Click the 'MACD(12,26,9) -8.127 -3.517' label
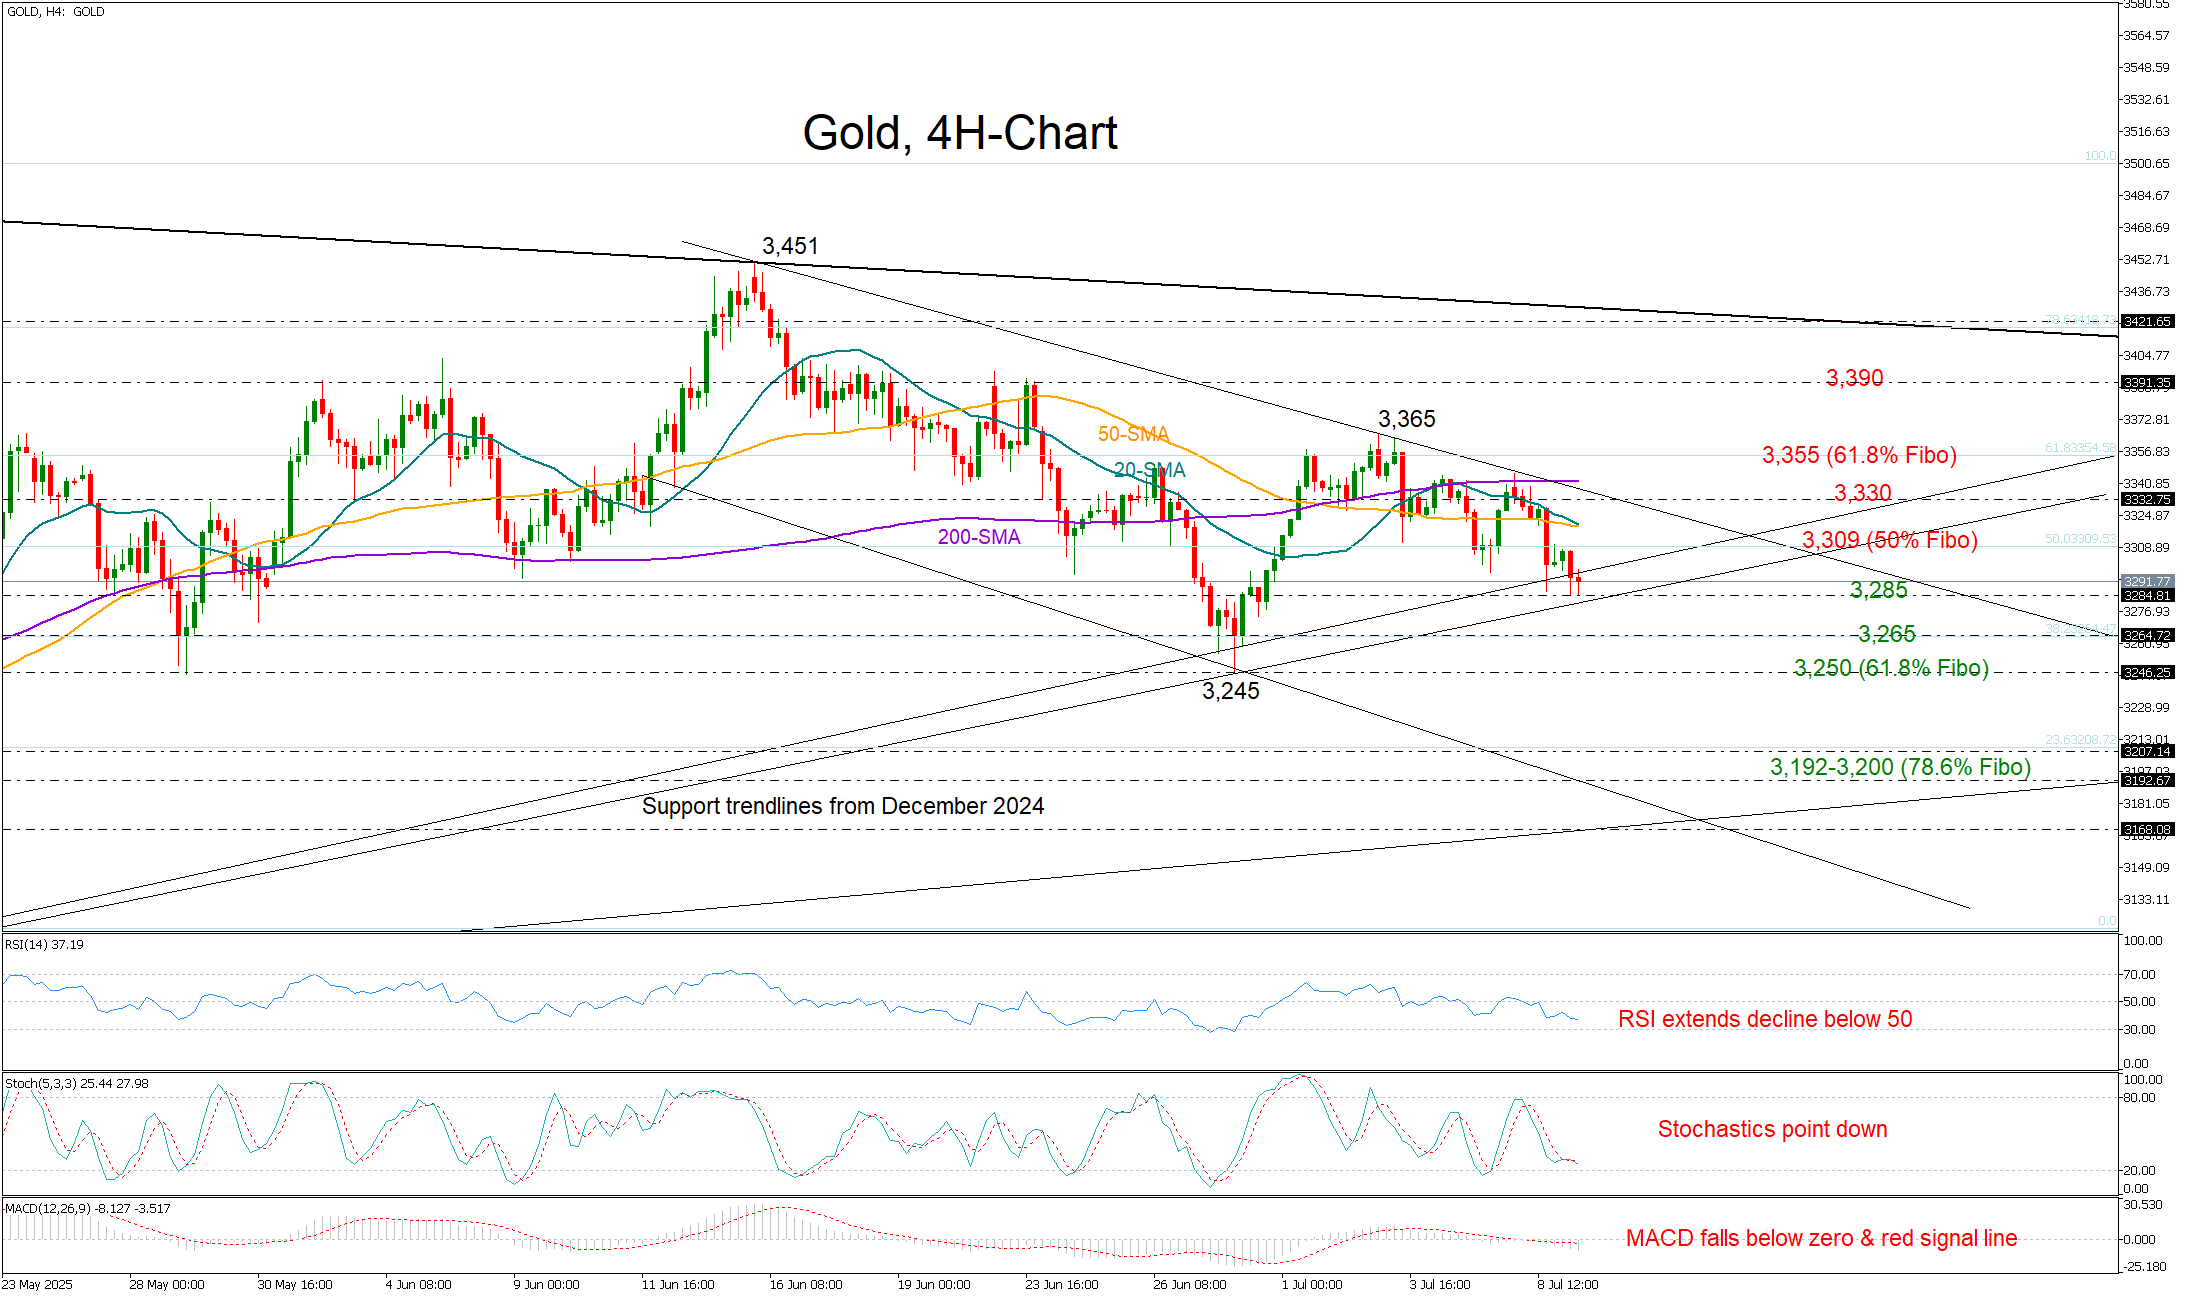Viewport: 2188px width, 1297px height. tap(87, 1208)
